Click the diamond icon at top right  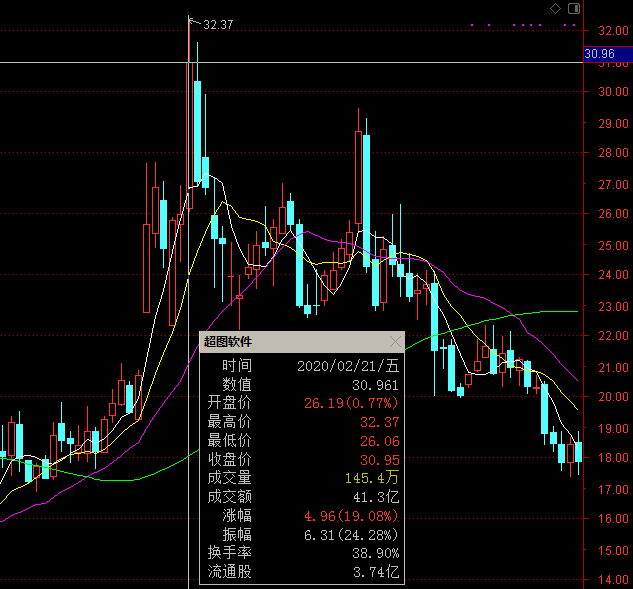[555, 8]
